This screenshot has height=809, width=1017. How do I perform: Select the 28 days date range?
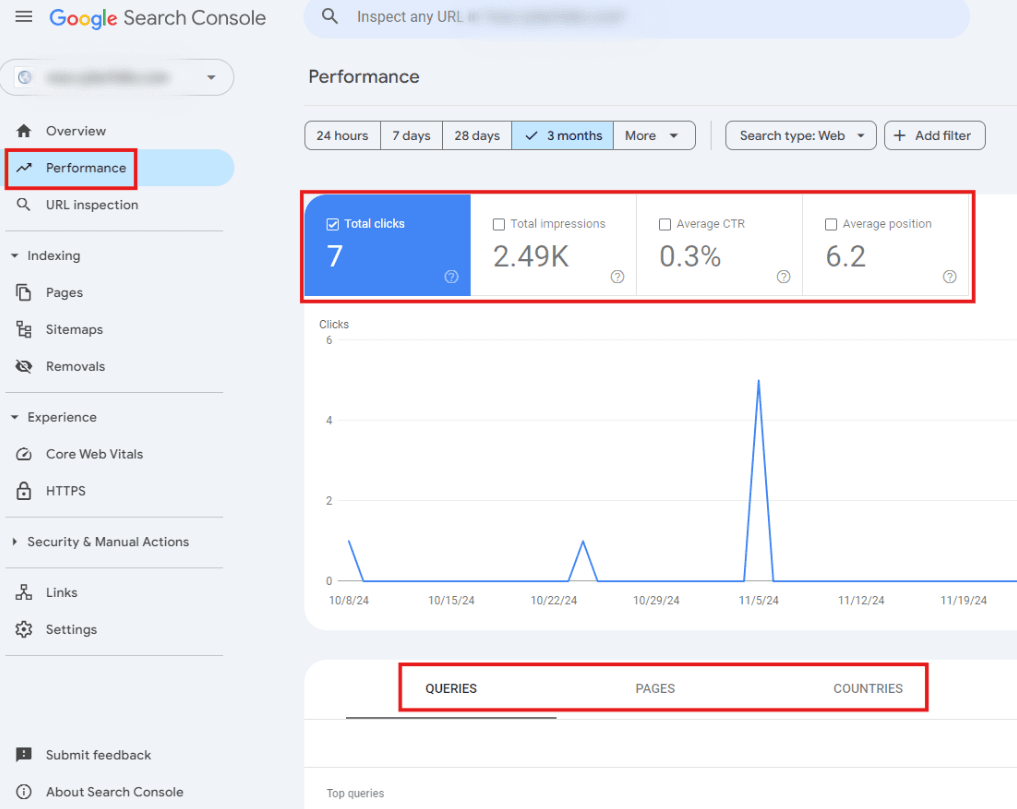477,136
